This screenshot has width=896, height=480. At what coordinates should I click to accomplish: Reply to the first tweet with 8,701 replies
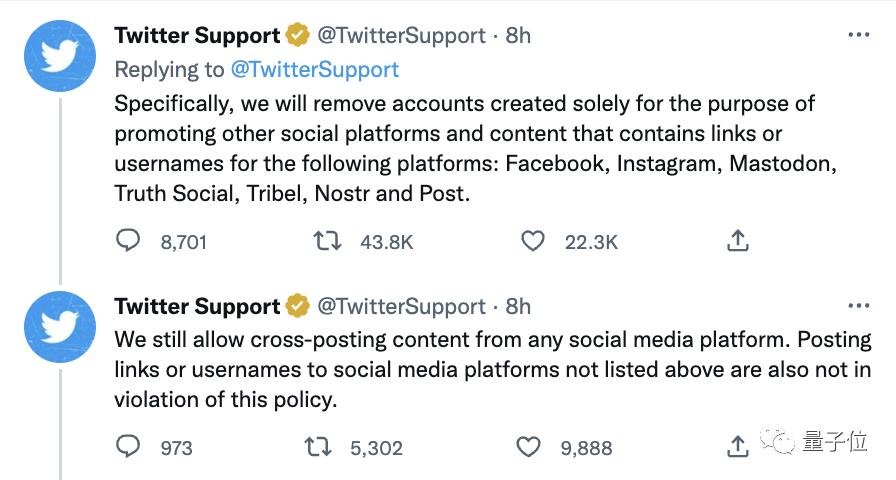[128, 241]
